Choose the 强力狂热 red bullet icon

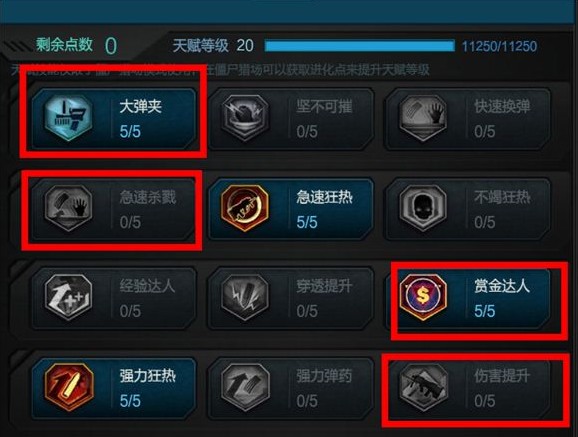point(69,386)
